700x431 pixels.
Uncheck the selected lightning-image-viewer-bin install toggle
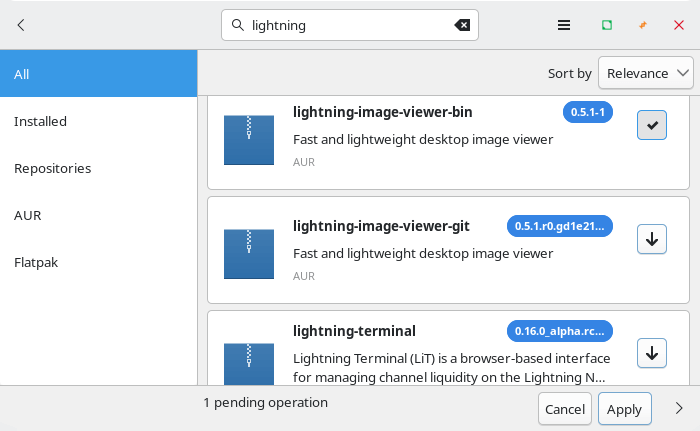coord(652,125)
